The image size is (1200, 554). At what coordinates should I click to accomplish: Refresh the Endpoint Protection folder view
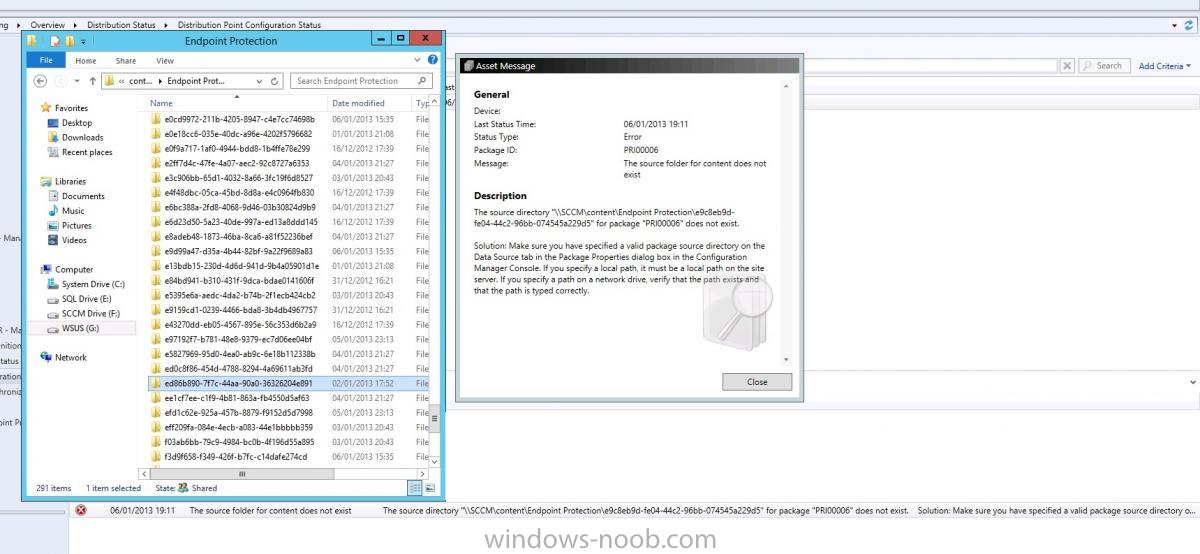coord(276,81)
